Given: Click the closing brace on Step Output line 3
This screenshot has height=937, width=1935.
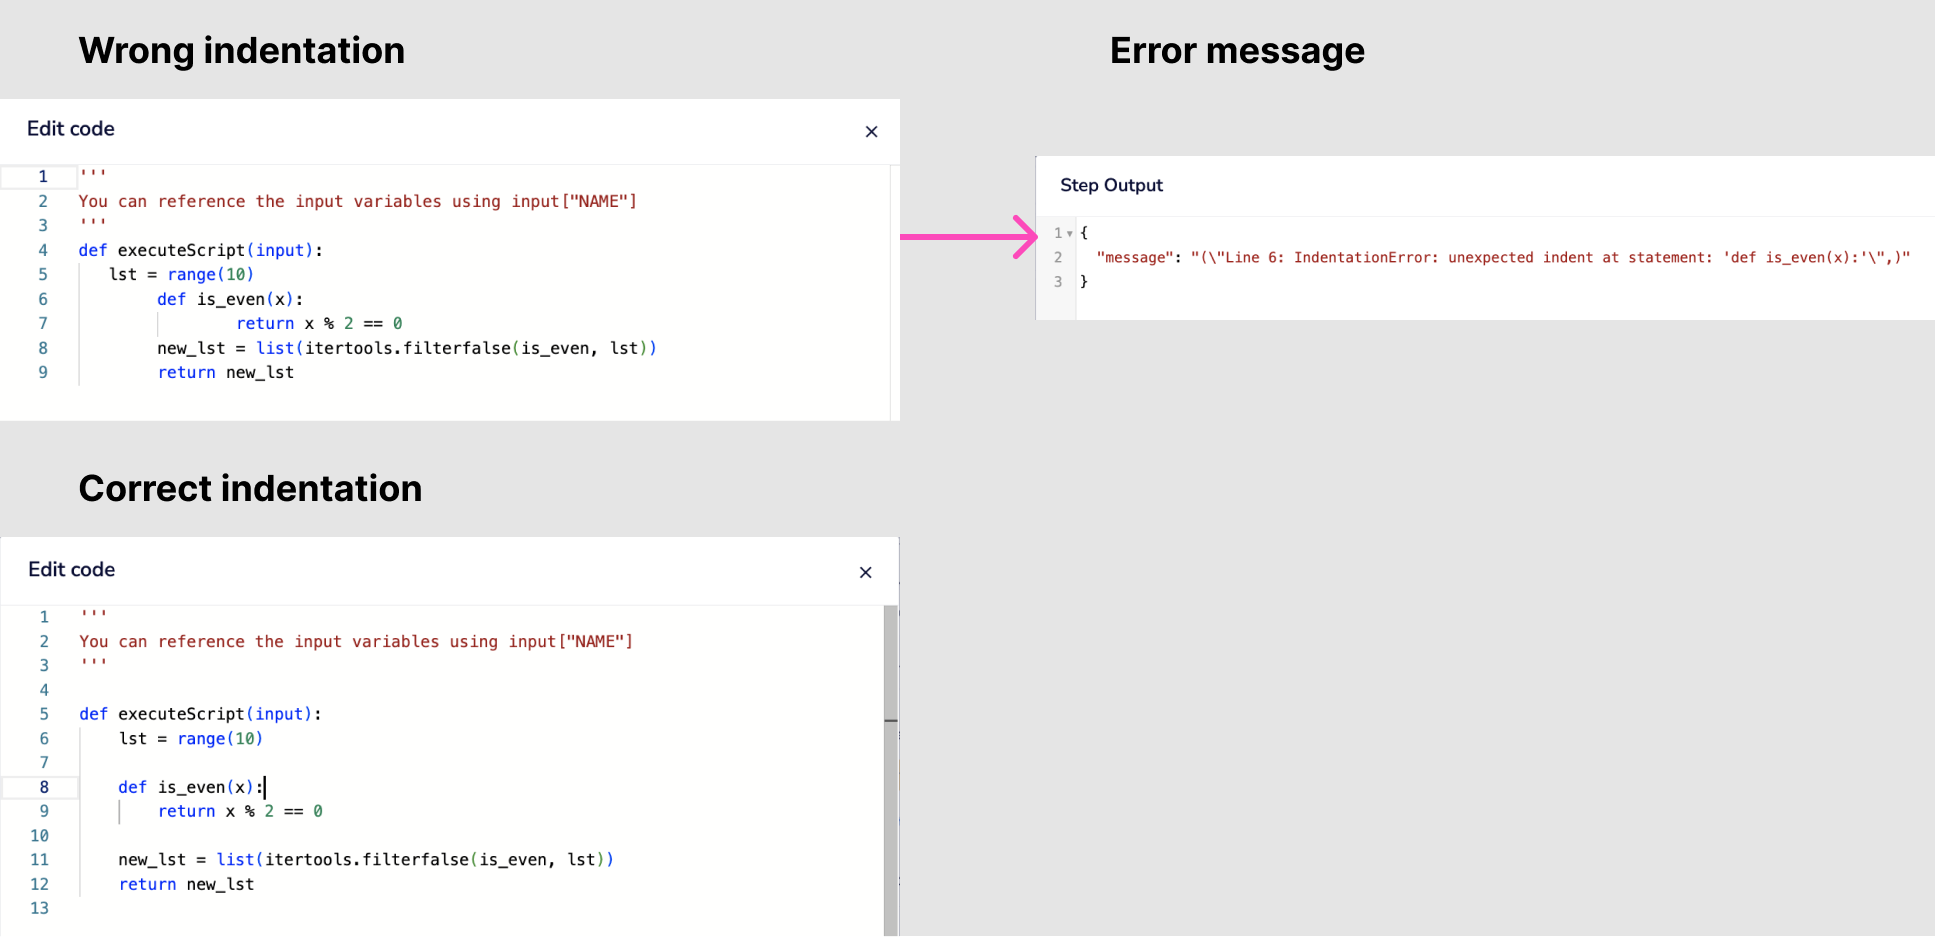Looking at the screenshot, I should [1085, 281].
